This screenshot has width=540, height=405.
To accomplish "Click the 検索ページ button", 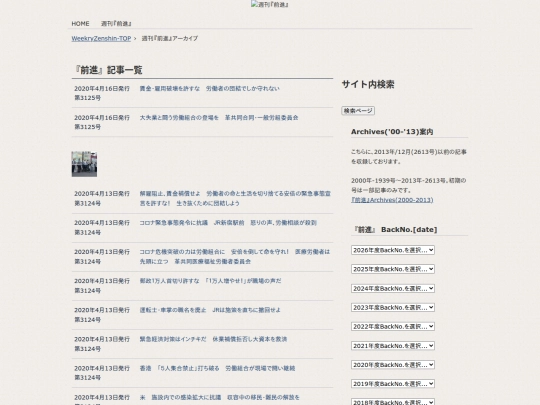I will tap(358, 111).
